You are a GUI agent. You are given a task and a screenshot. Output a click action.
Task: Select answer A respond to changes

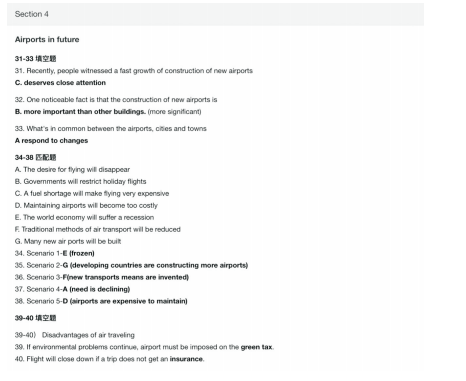point(51,141)
